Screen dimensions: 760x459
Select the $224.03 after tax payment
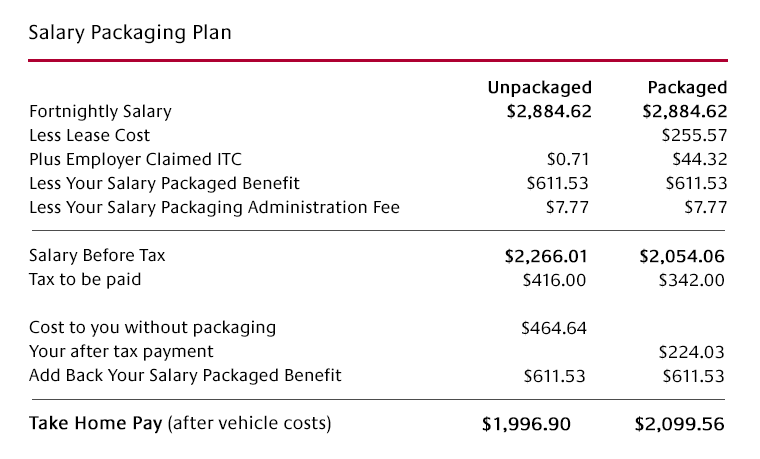coord(692,352)
